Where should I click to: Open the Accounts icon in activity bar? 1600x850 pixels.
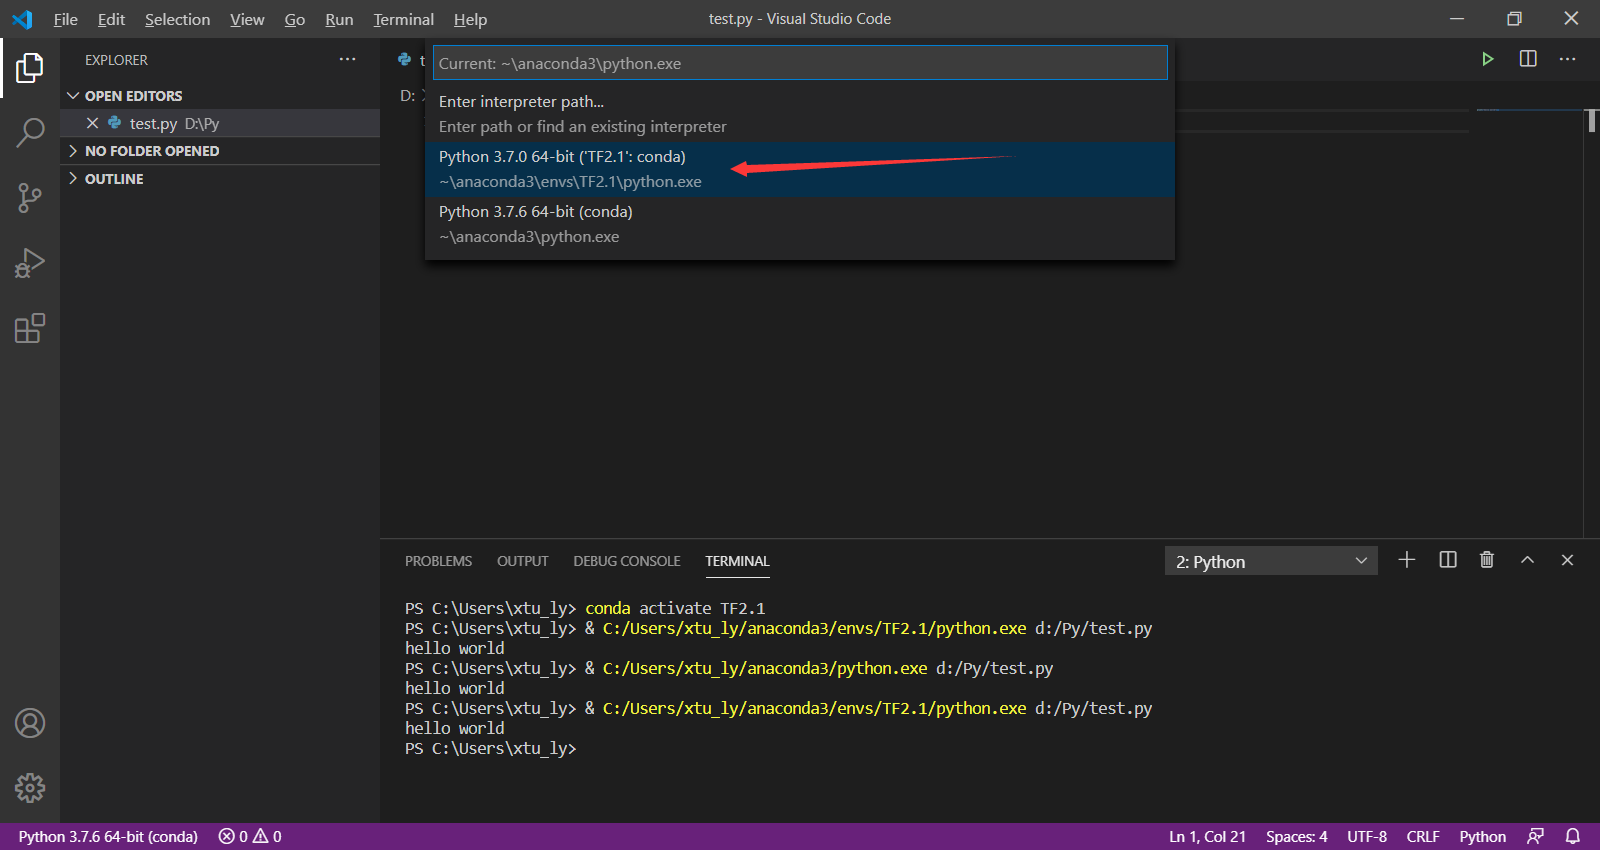click(30, 723)
